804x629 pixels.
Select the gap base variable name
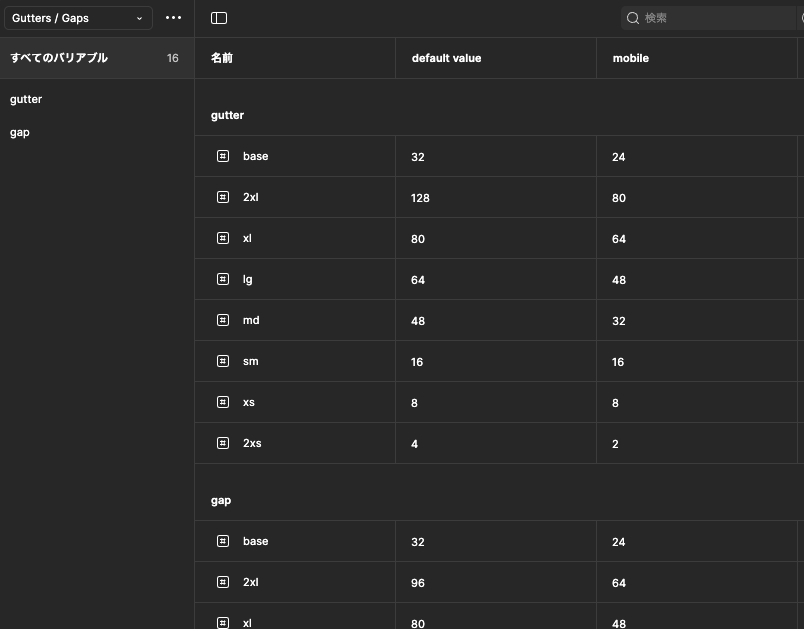(255, 541)
